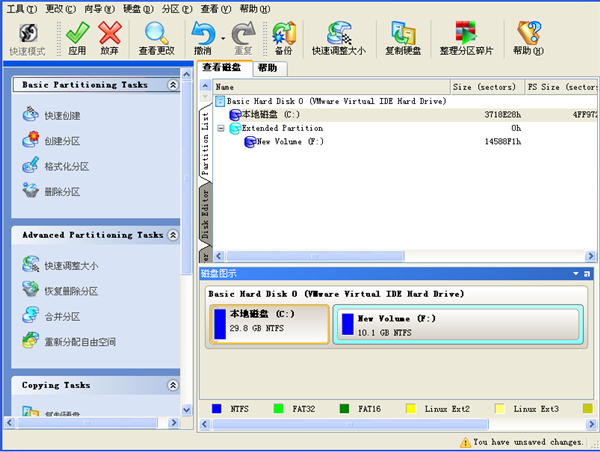This screenshot has width=600, height=452.
Task: Open 查看更改 magnifier icon
Action: [157, 38]
